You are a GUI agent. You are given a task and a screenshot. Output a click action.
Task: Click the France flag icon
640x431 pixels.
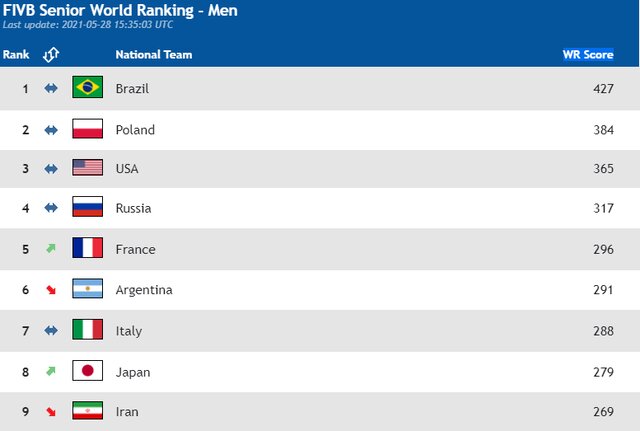[88, 249]
